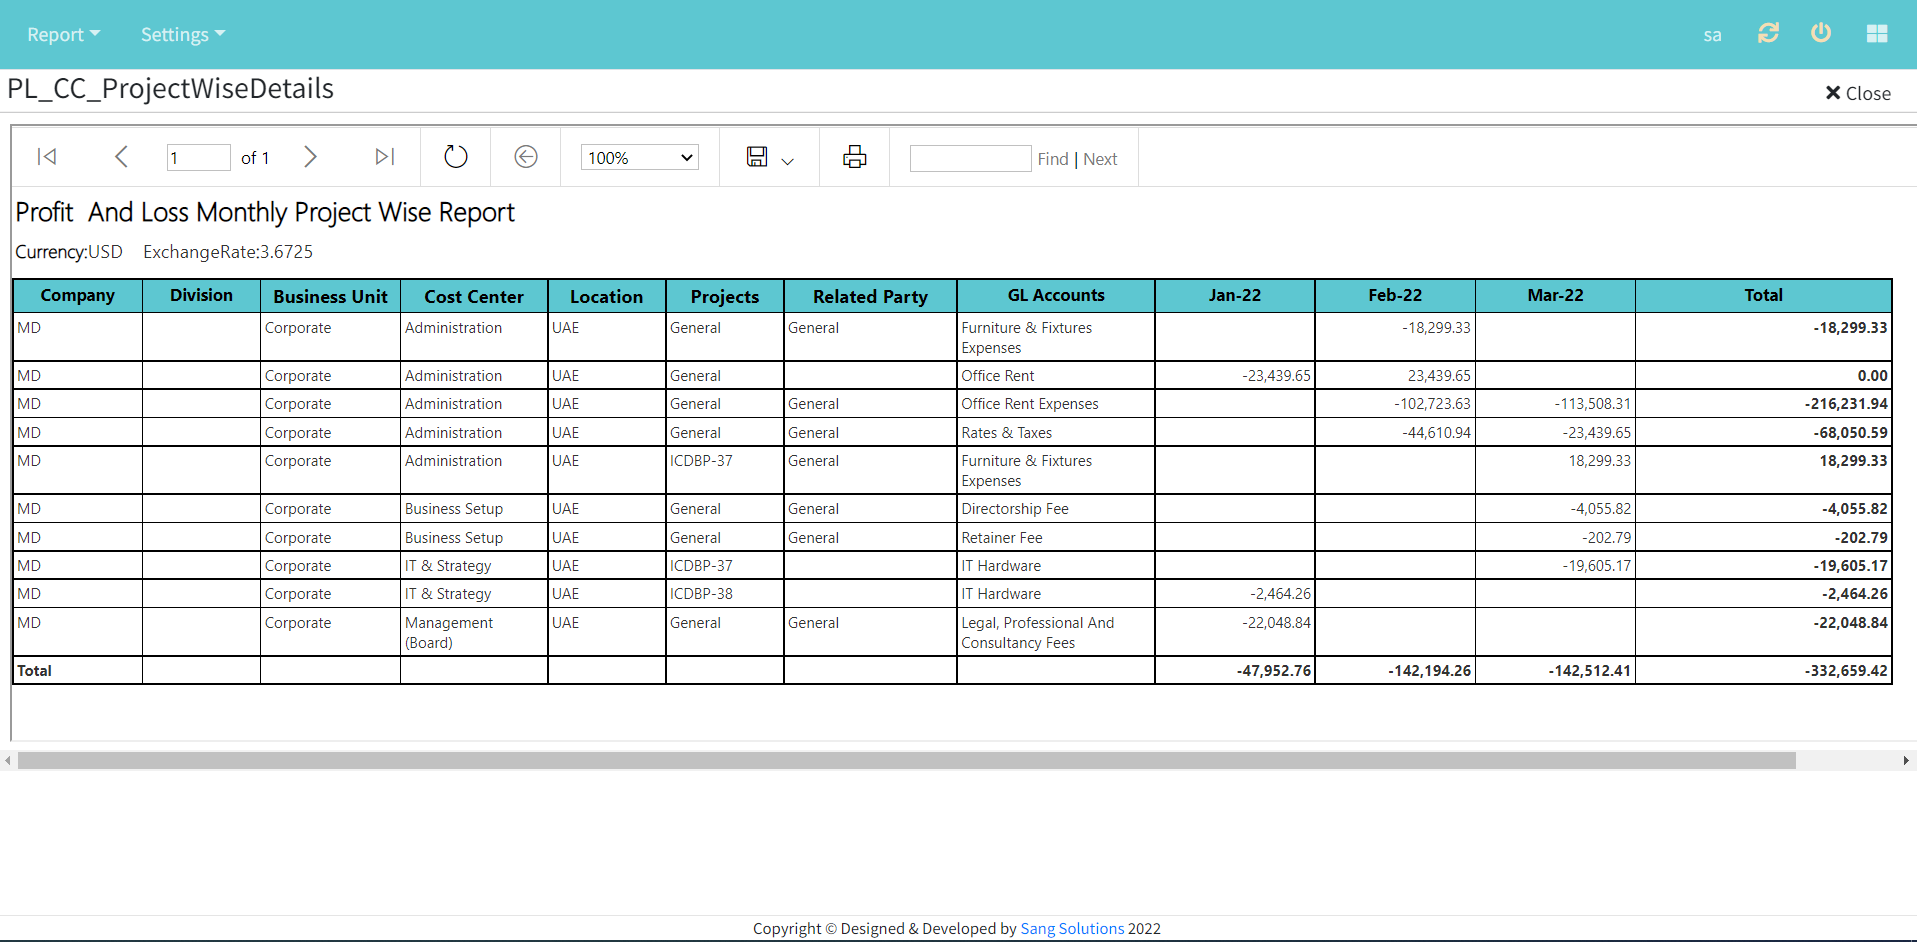The height and width of the screenshot is (942, 1917).
Task: Click the save/export disk icon
Action: point(757,157)
